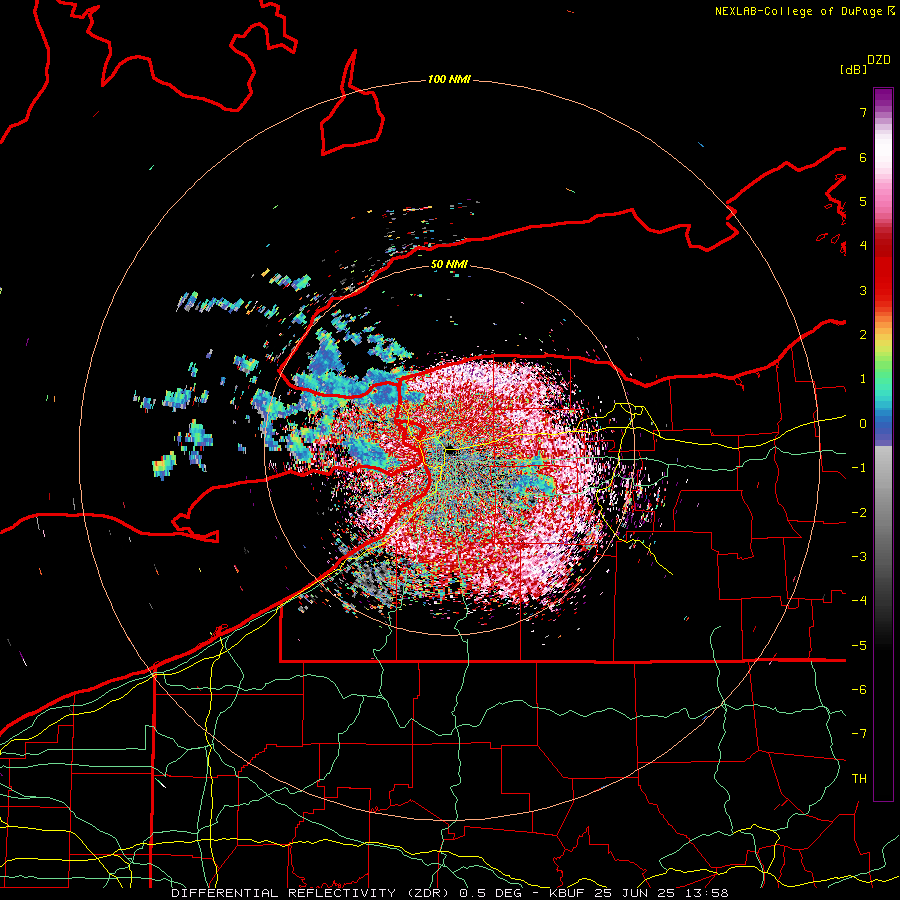Click the DZD legend title
The width and height of the screenshot is (900, 900).
pyautogui.click(x=879, y=60)
